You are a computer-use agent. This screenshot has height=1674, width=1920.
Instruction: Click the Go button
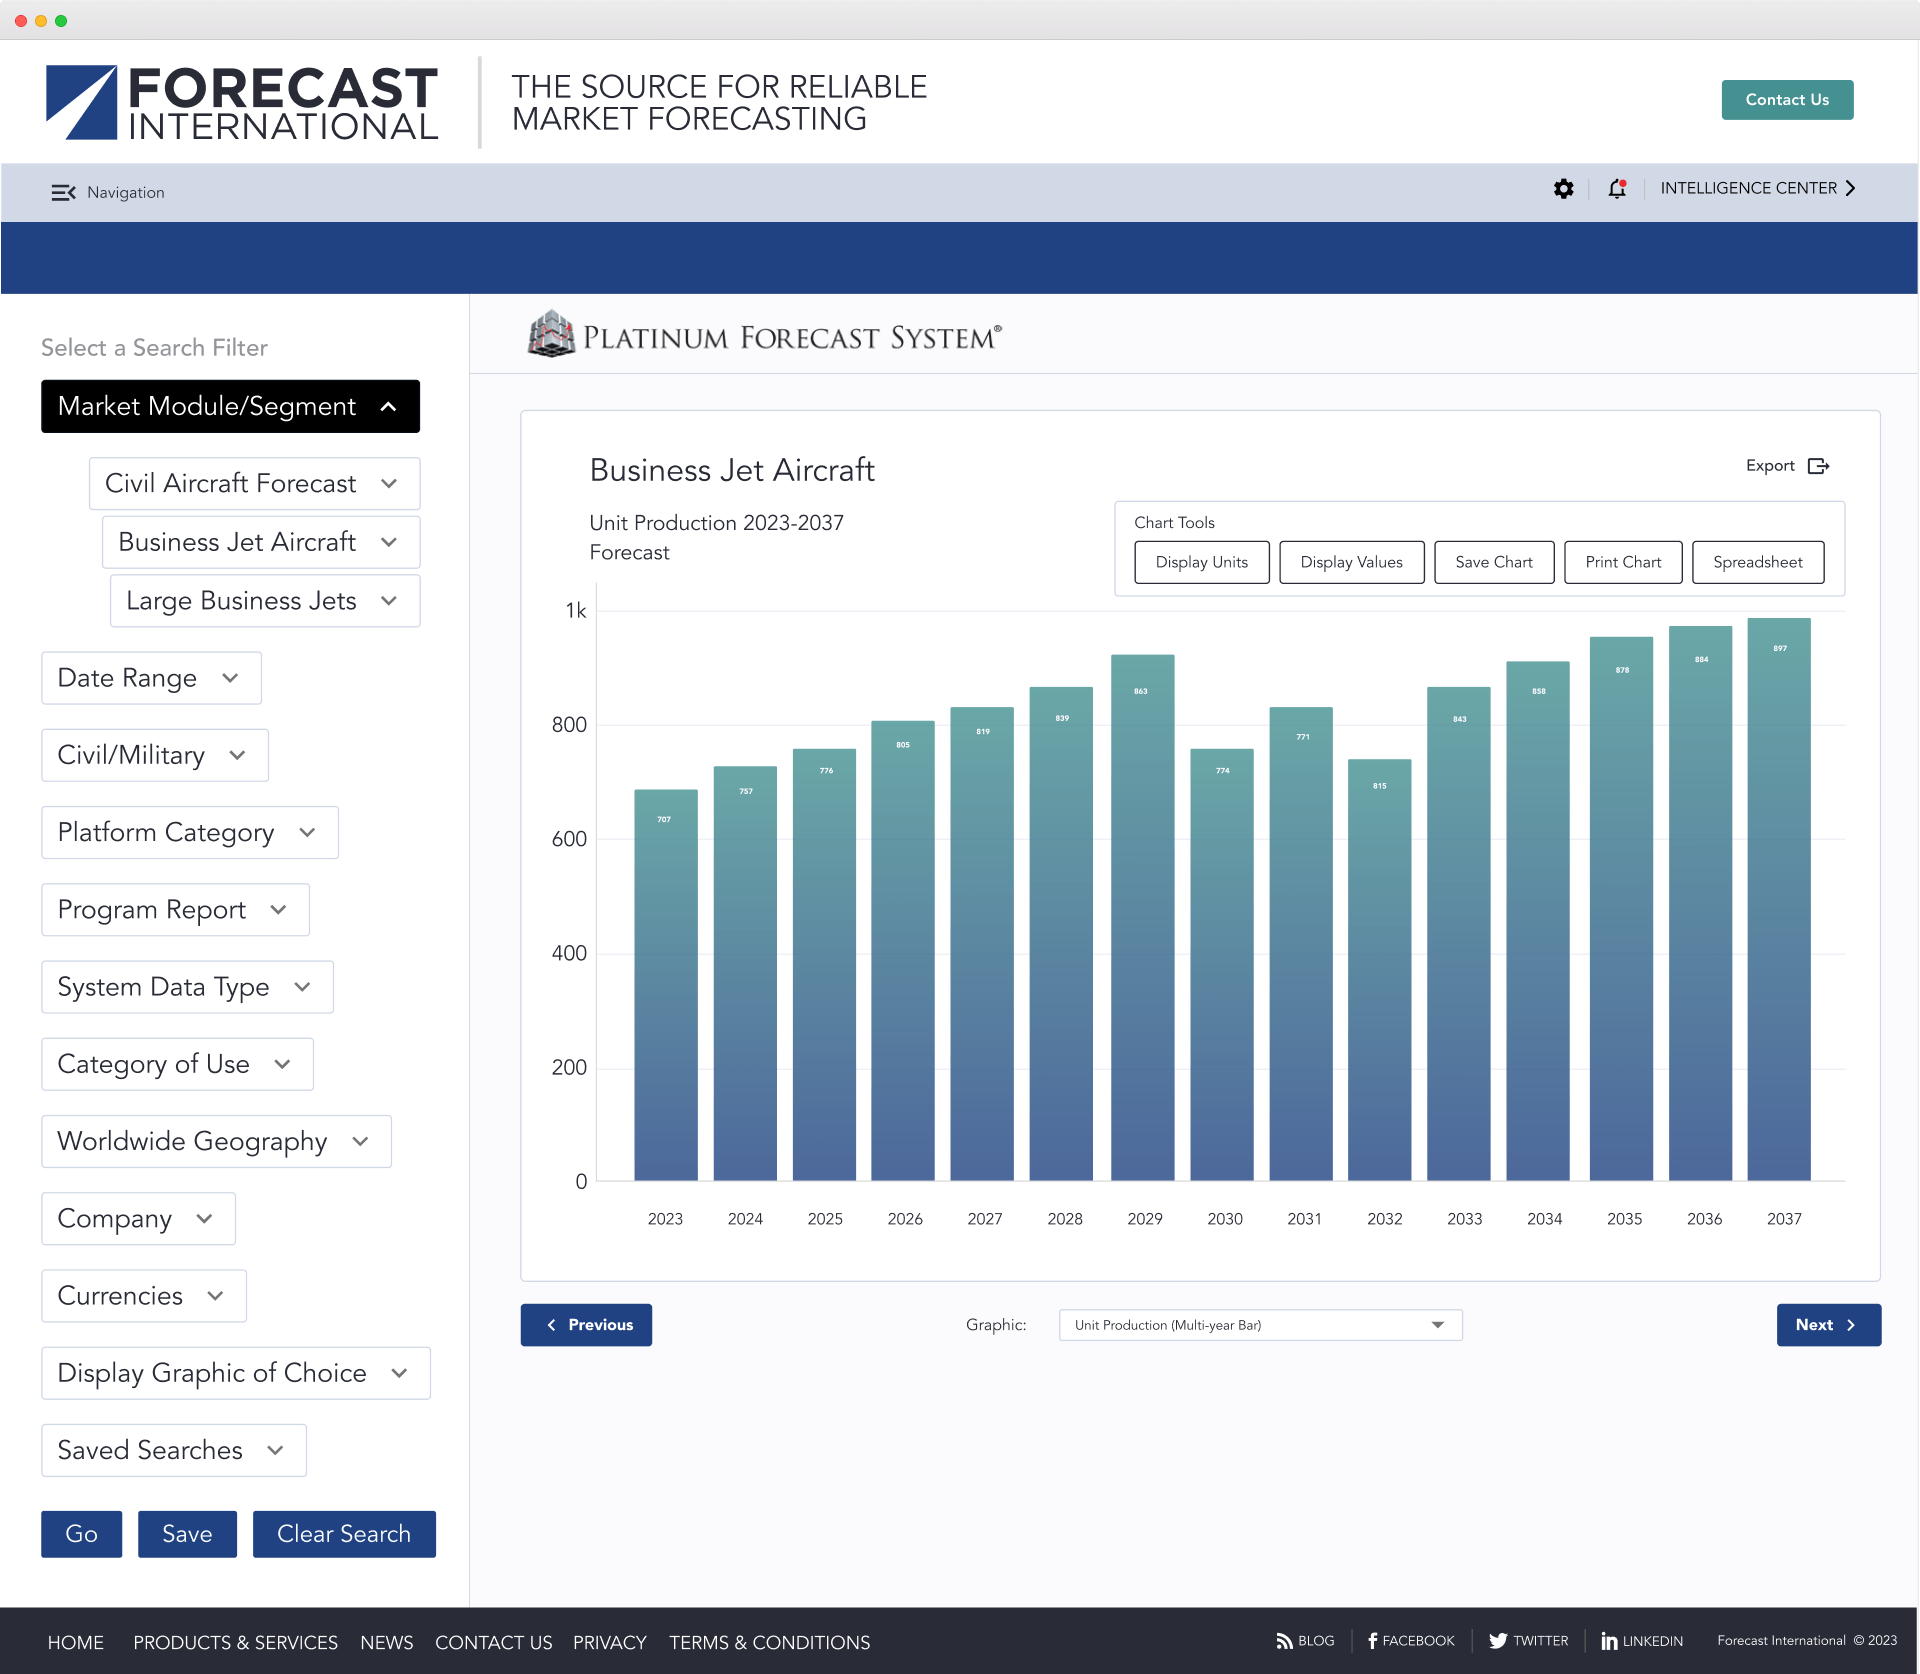(82, 1534)
